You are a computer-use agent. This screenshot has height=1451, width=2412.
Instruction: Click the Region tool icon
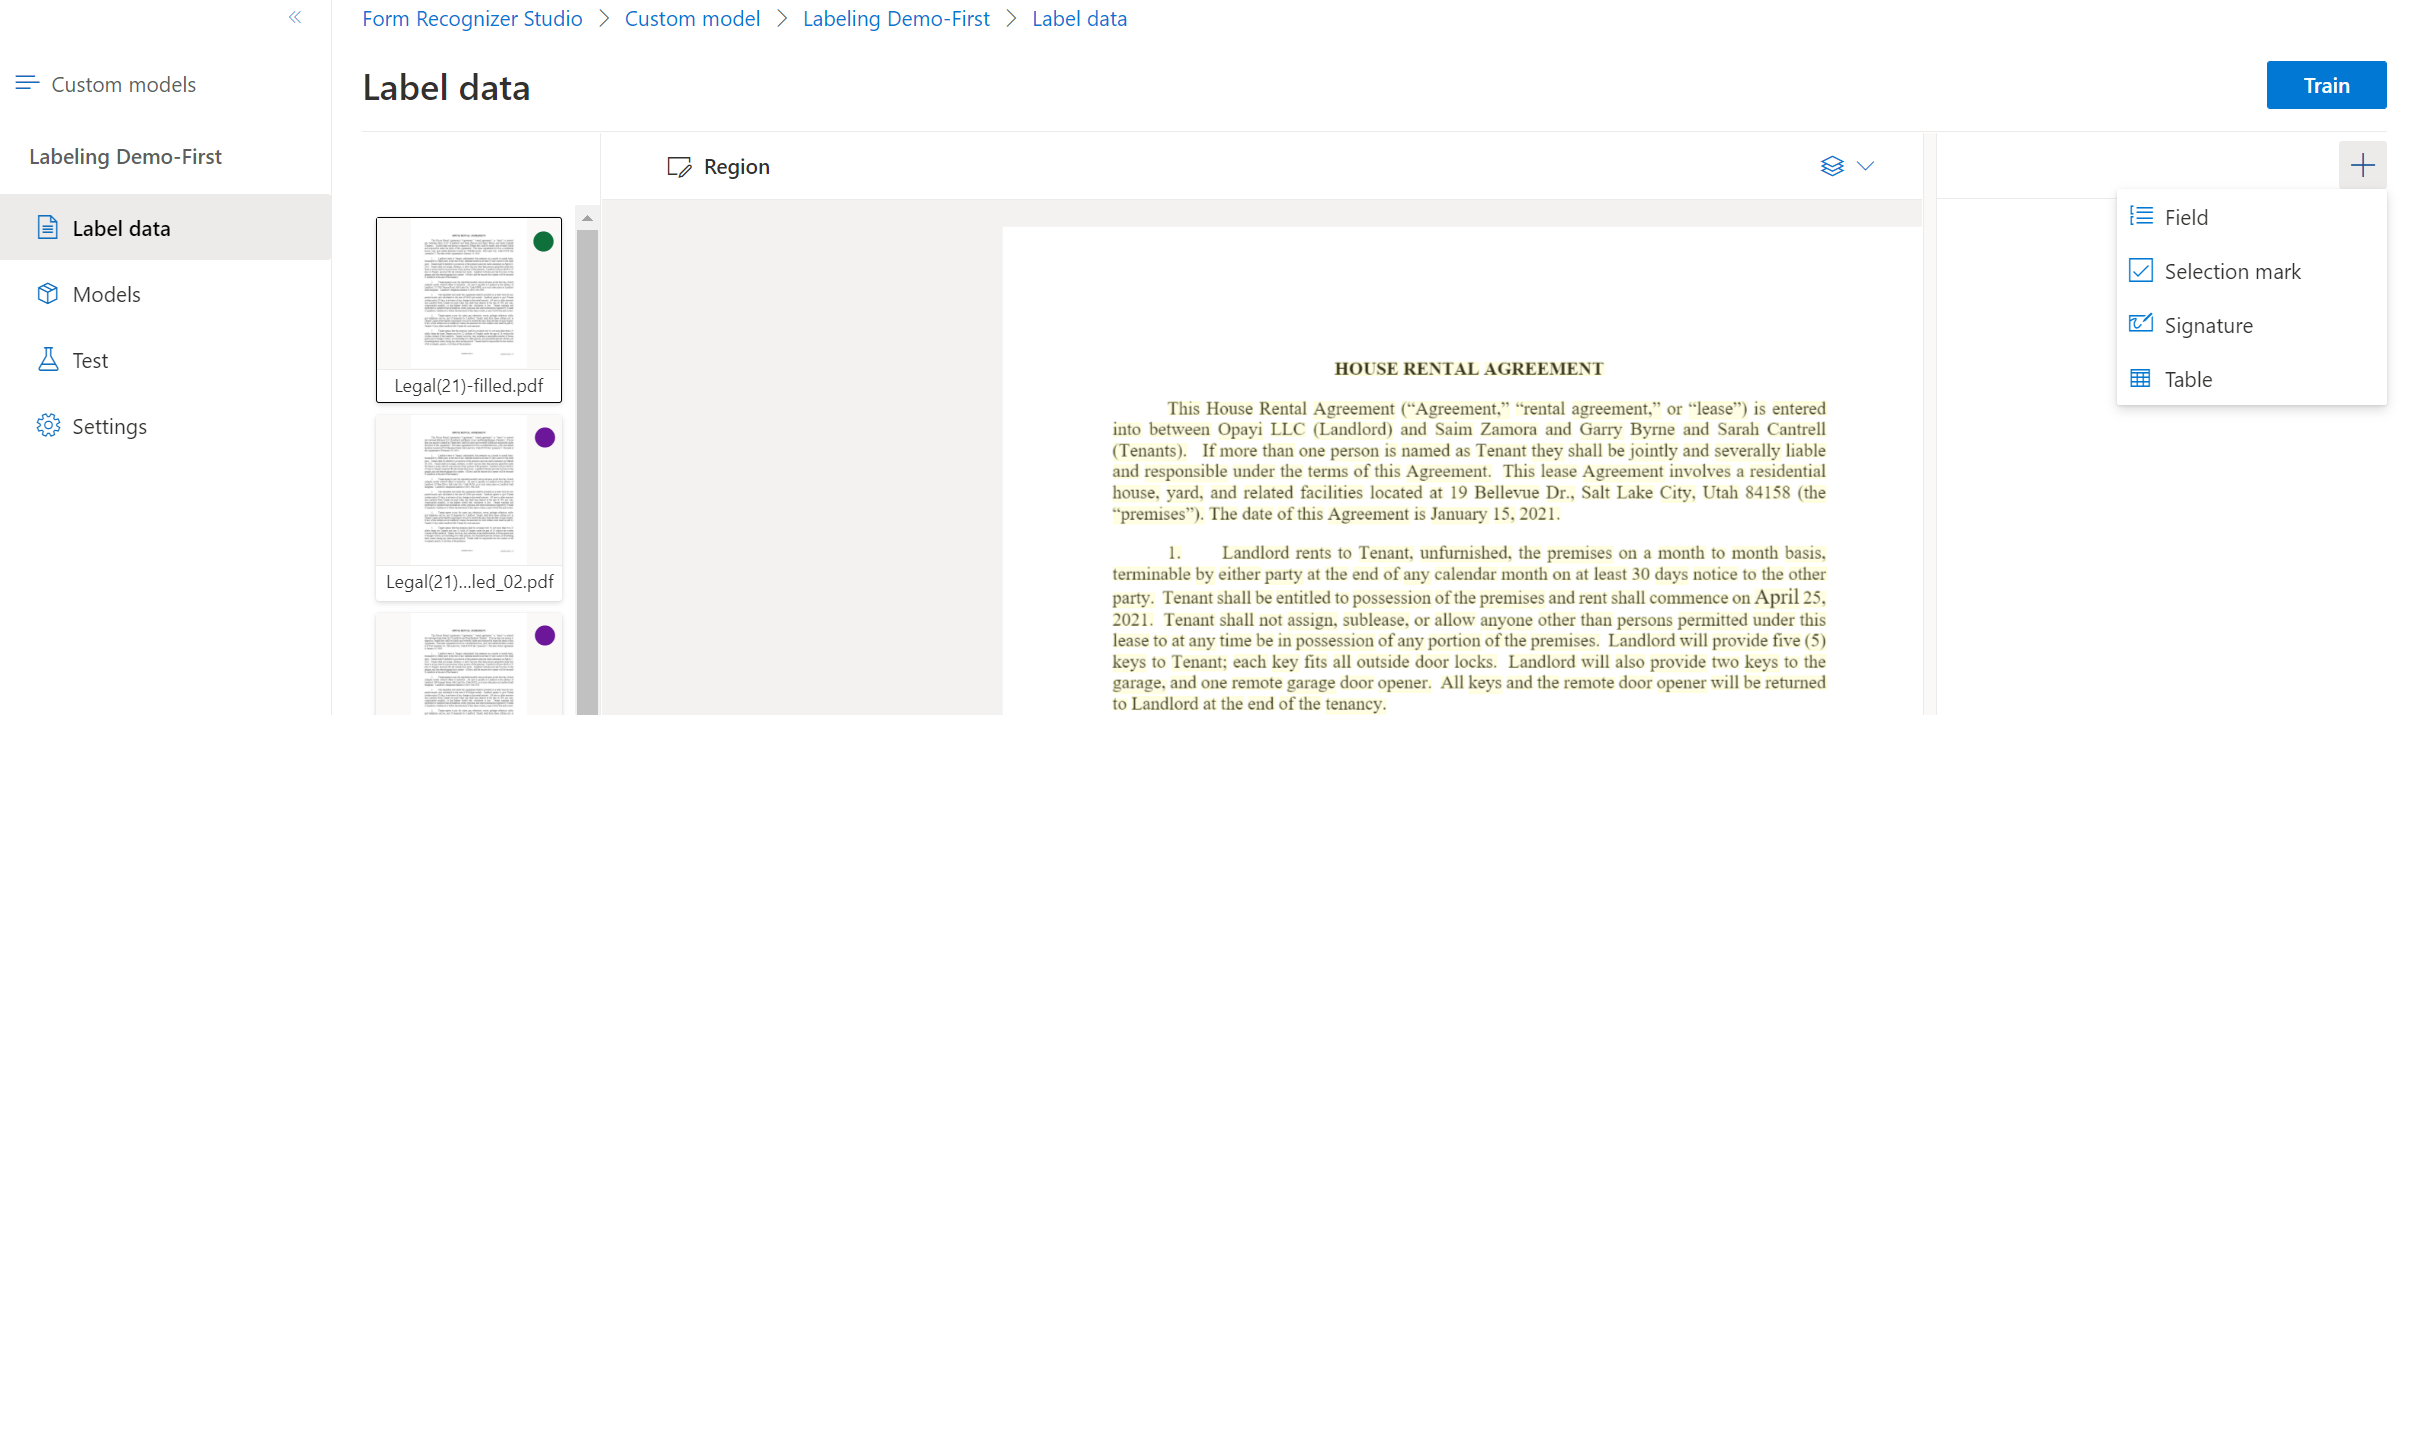point(679,165)
